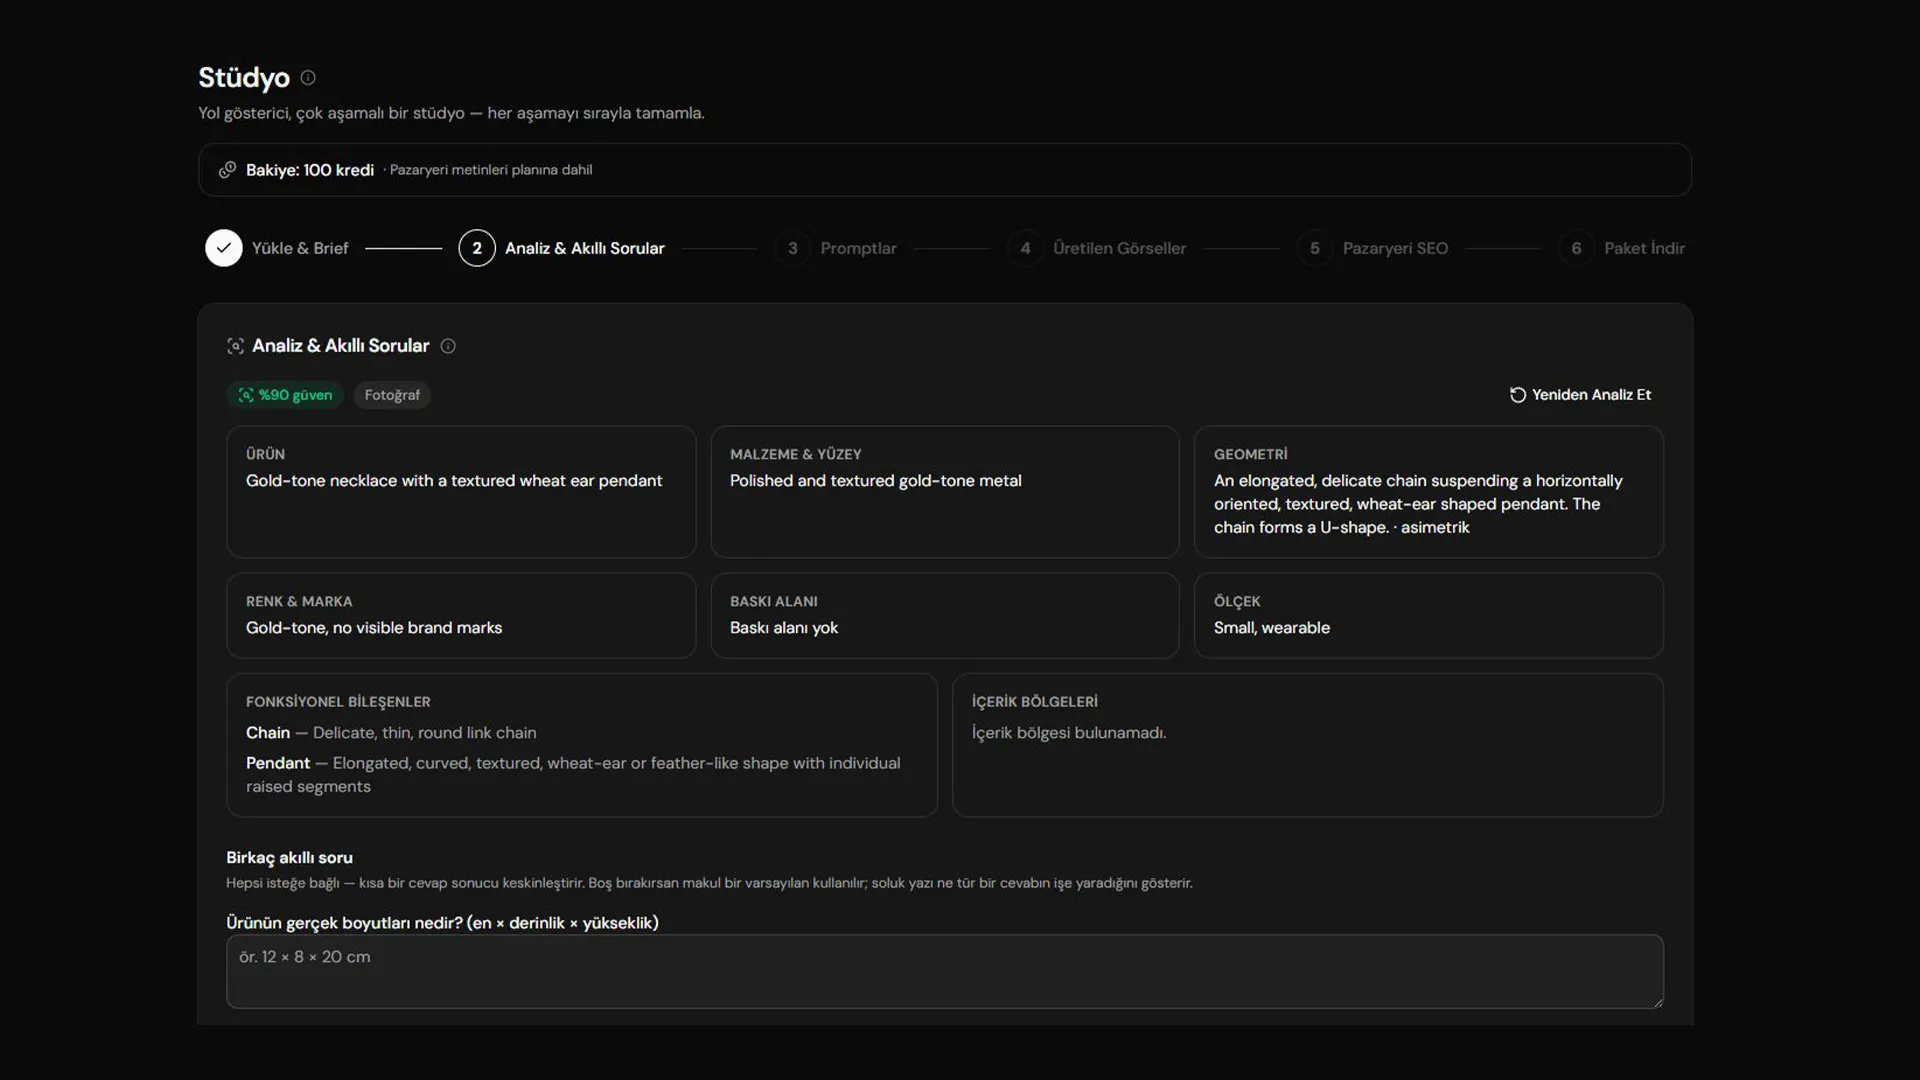Click Yeniden Analiz Et button

1581,395
